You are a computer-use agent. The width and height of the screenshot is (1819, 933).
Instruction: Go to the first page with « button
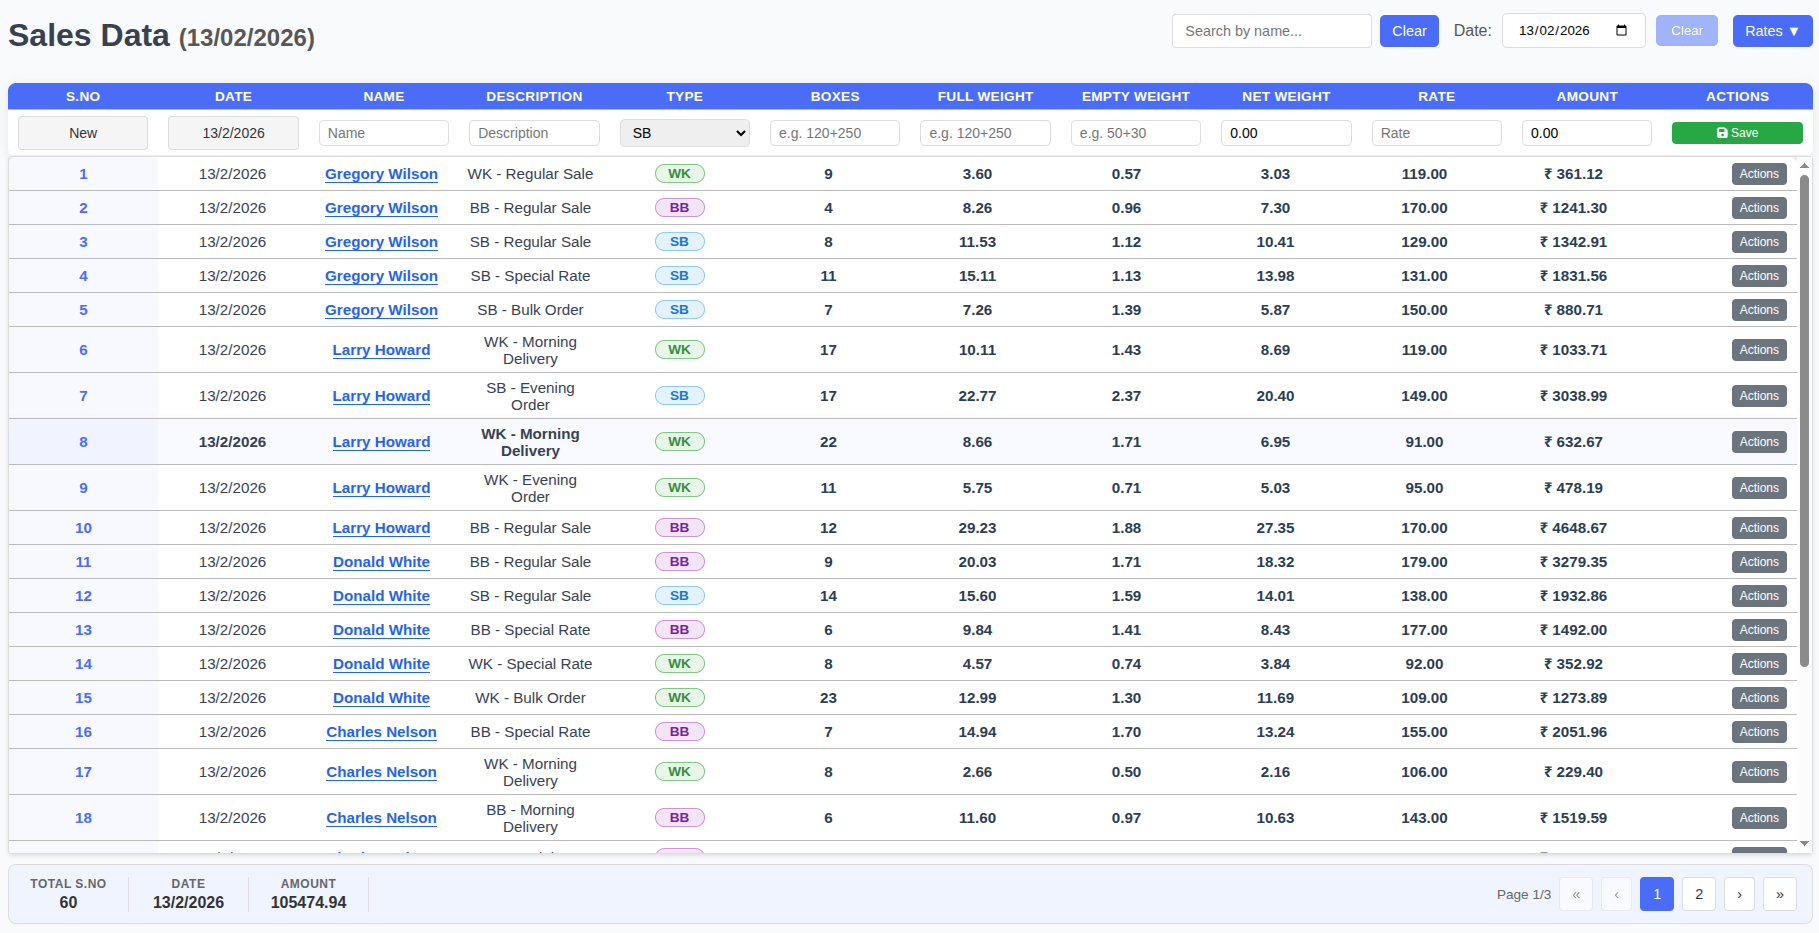coord(1576,894)
